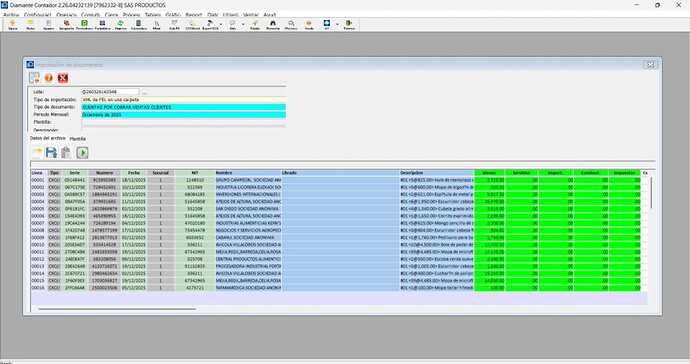Select the Tipo de importación field

pos(184,100)
